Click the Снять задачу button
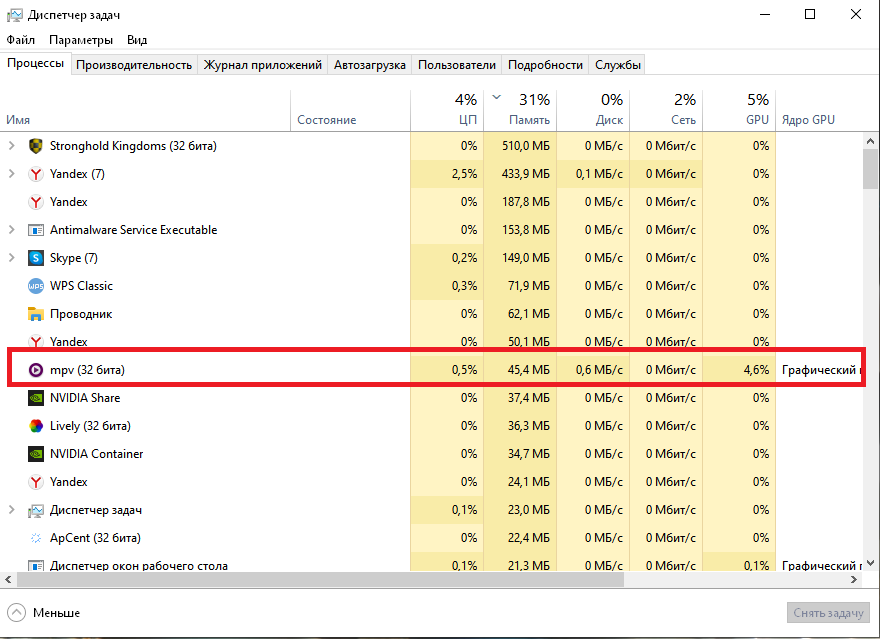Image resolution: width=880 pixels, height=639 pixels. point(828,613)
